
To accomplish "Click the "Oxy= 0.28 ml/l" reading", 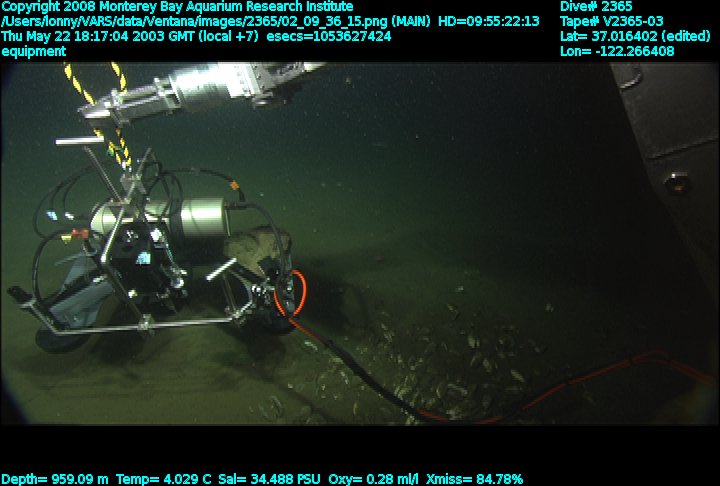I will point(373,480).
